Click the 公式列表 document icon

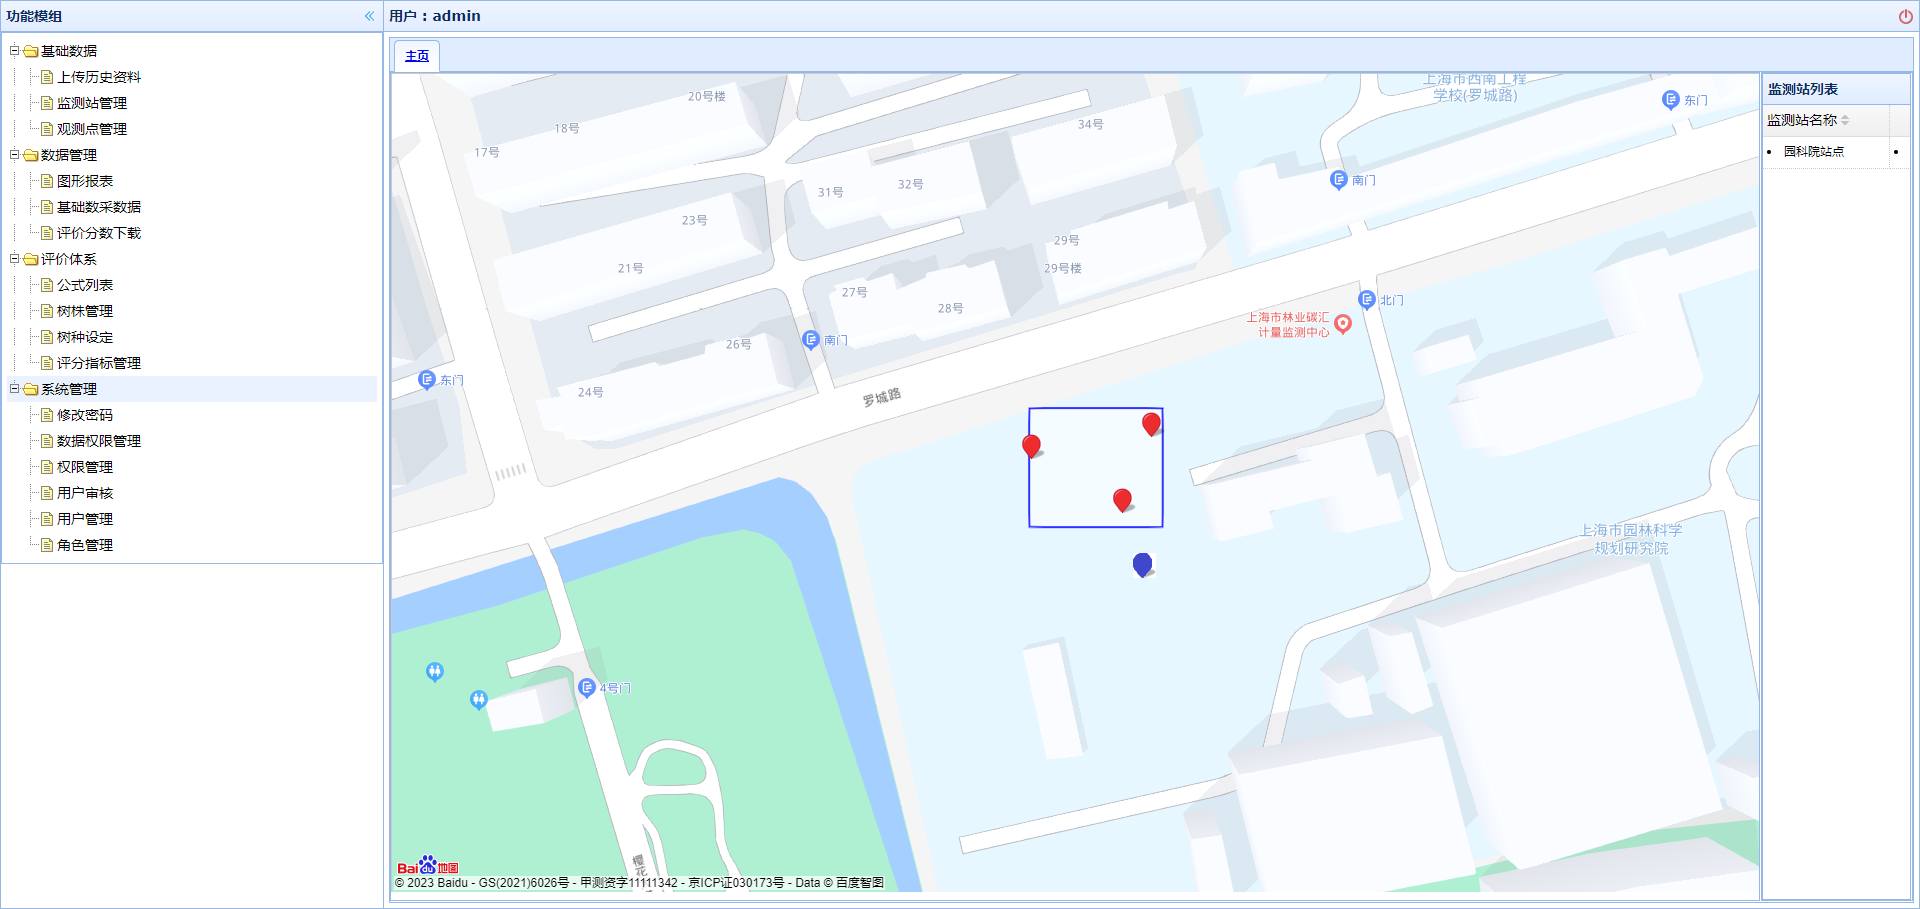pos(47,285)
